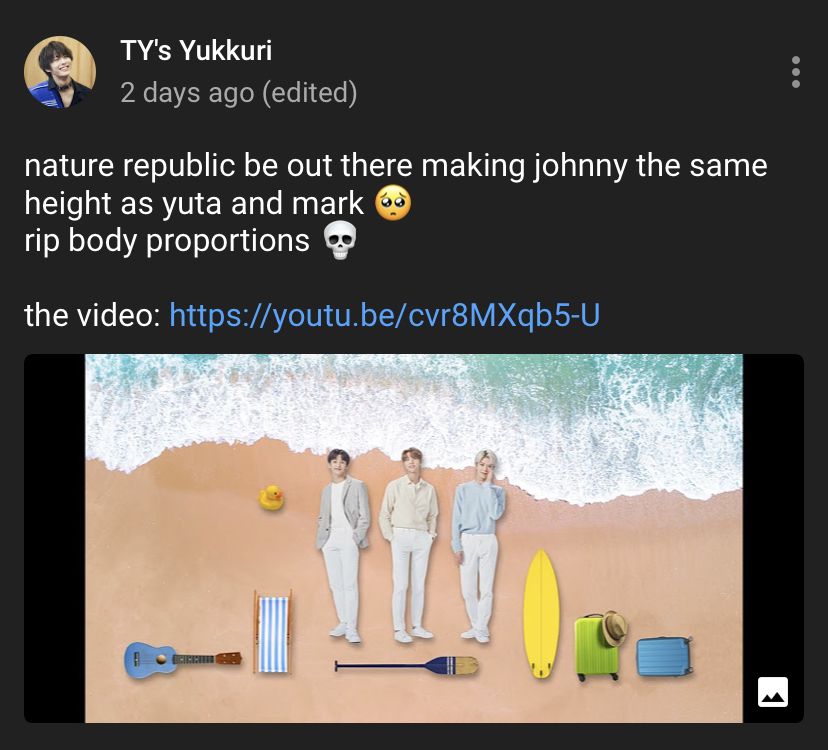
Task: Click the skull emoji in the post
Action: tap(340, 241)
